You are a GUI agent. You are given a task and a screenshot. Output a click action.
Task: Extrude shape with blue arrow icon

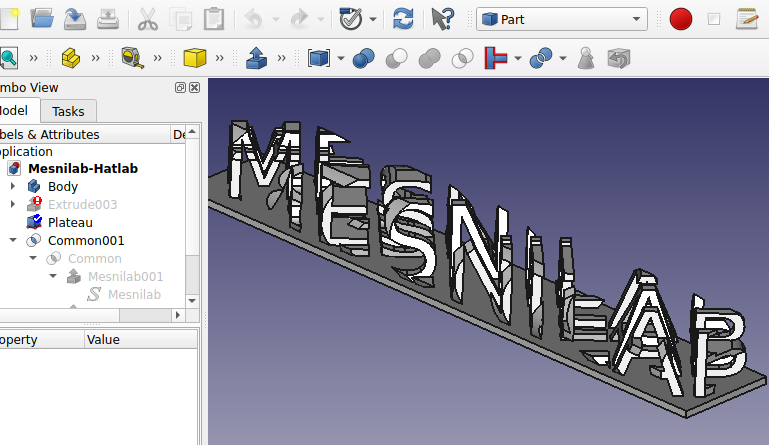point(256,58)
